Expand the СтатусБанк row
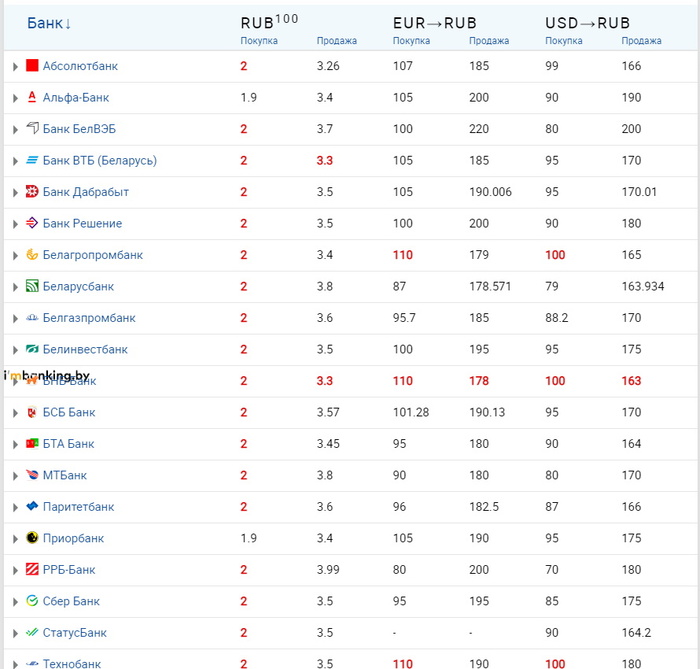This screenshot has height=669, width=700. [15, 633]
